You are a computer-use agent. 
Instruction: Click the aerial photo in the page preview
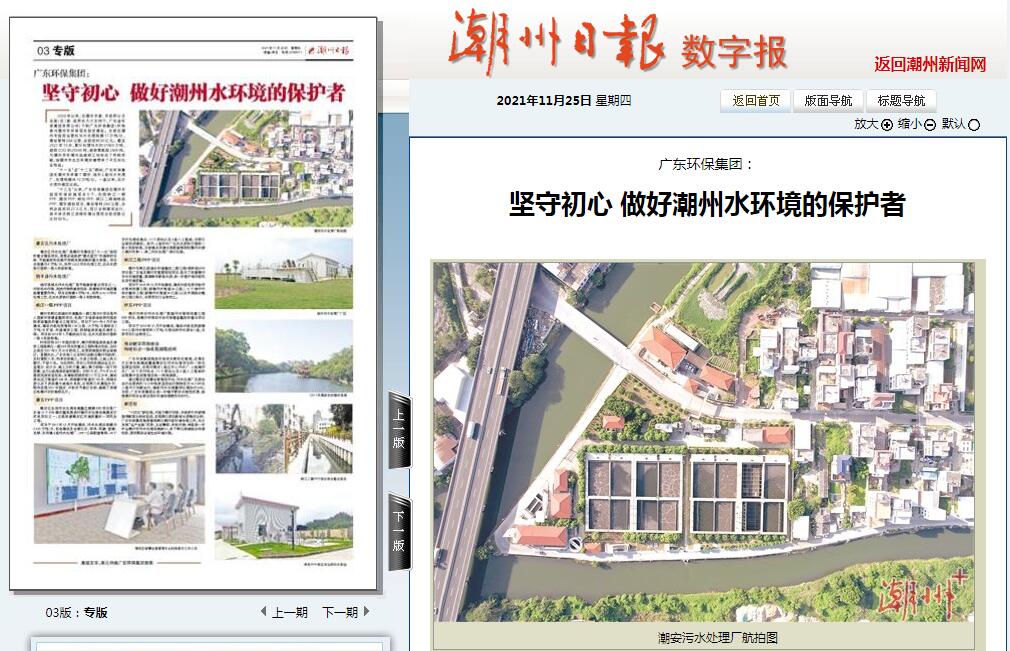coord(245,167)
